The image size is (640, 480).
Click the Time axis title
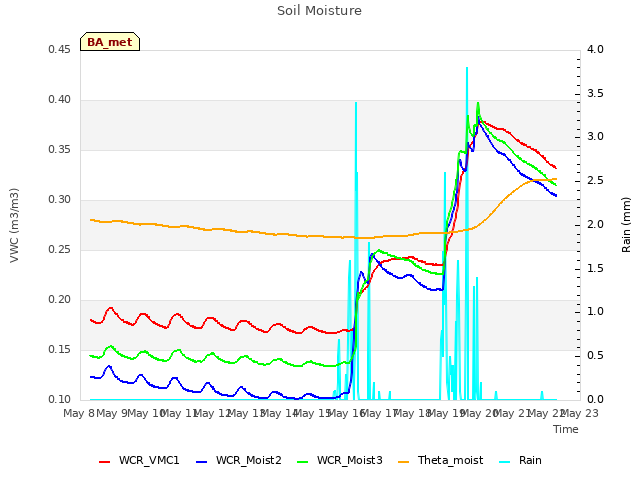[x=566, y=429]
